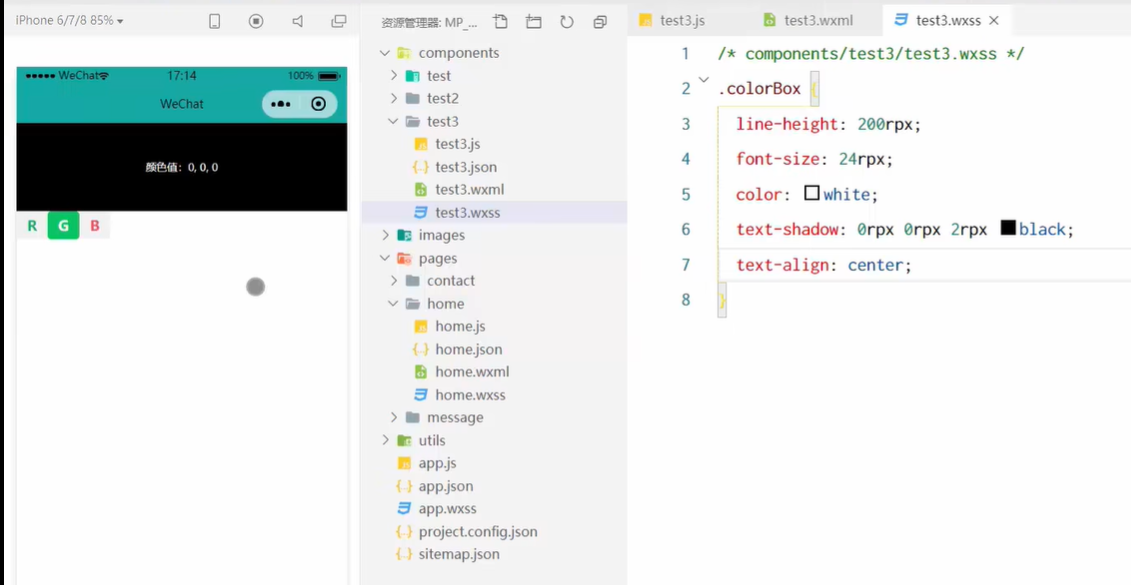The height and width of the screenshot is (585, 1131).
Task: Open project.config.json in the file tree
Action: [x=478, y=532]
